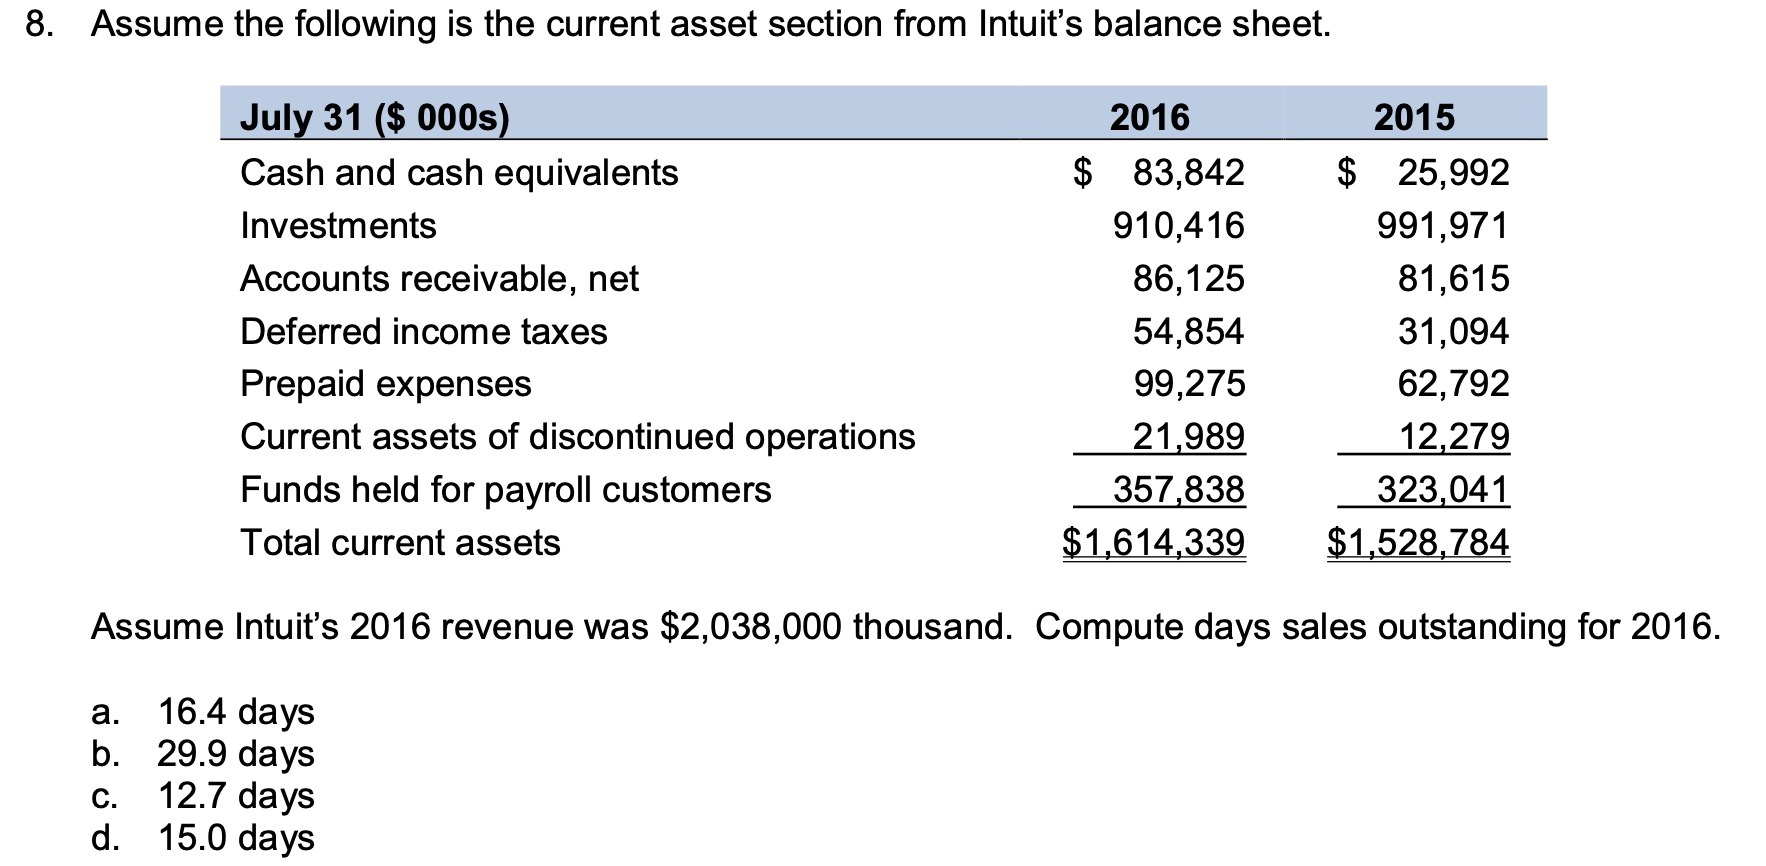Click the question 8 intro sentence
This screenshot has width=1766, height=866.
tap(711, 24)
